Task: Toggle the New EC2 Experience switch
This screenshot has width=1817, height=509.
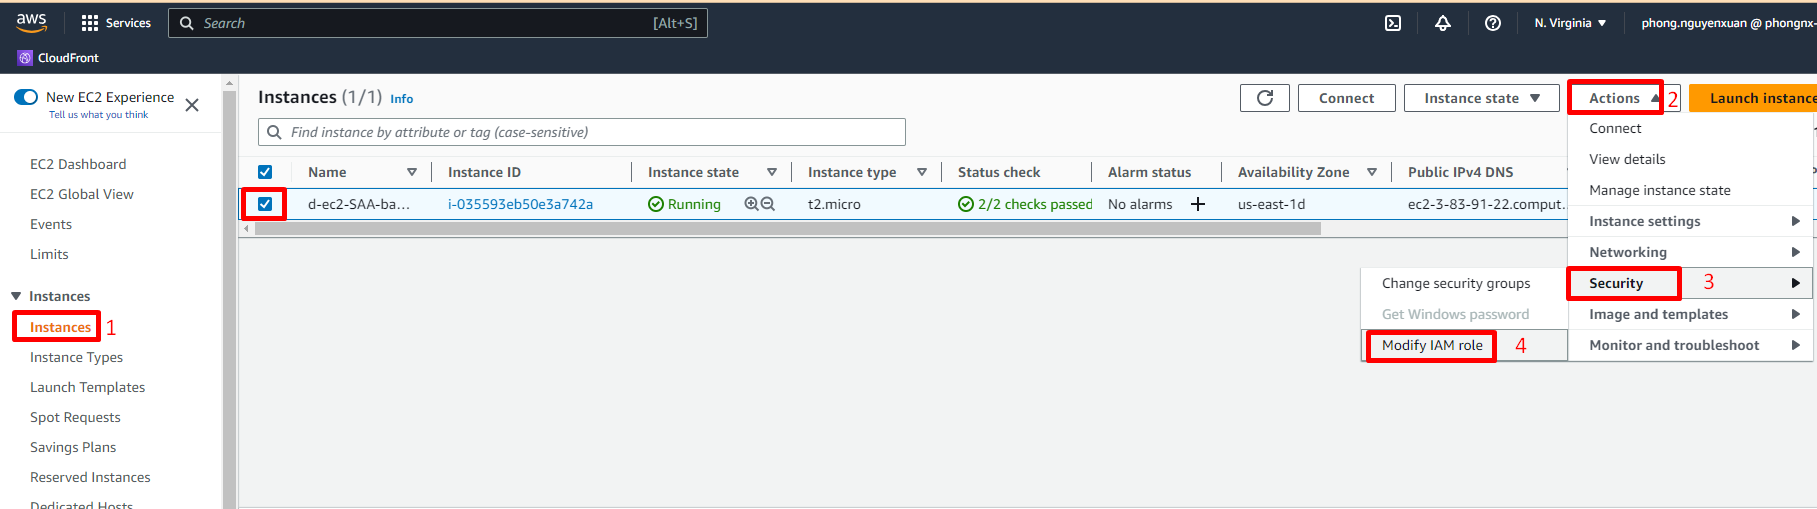Action: click(x=26, y=97)
